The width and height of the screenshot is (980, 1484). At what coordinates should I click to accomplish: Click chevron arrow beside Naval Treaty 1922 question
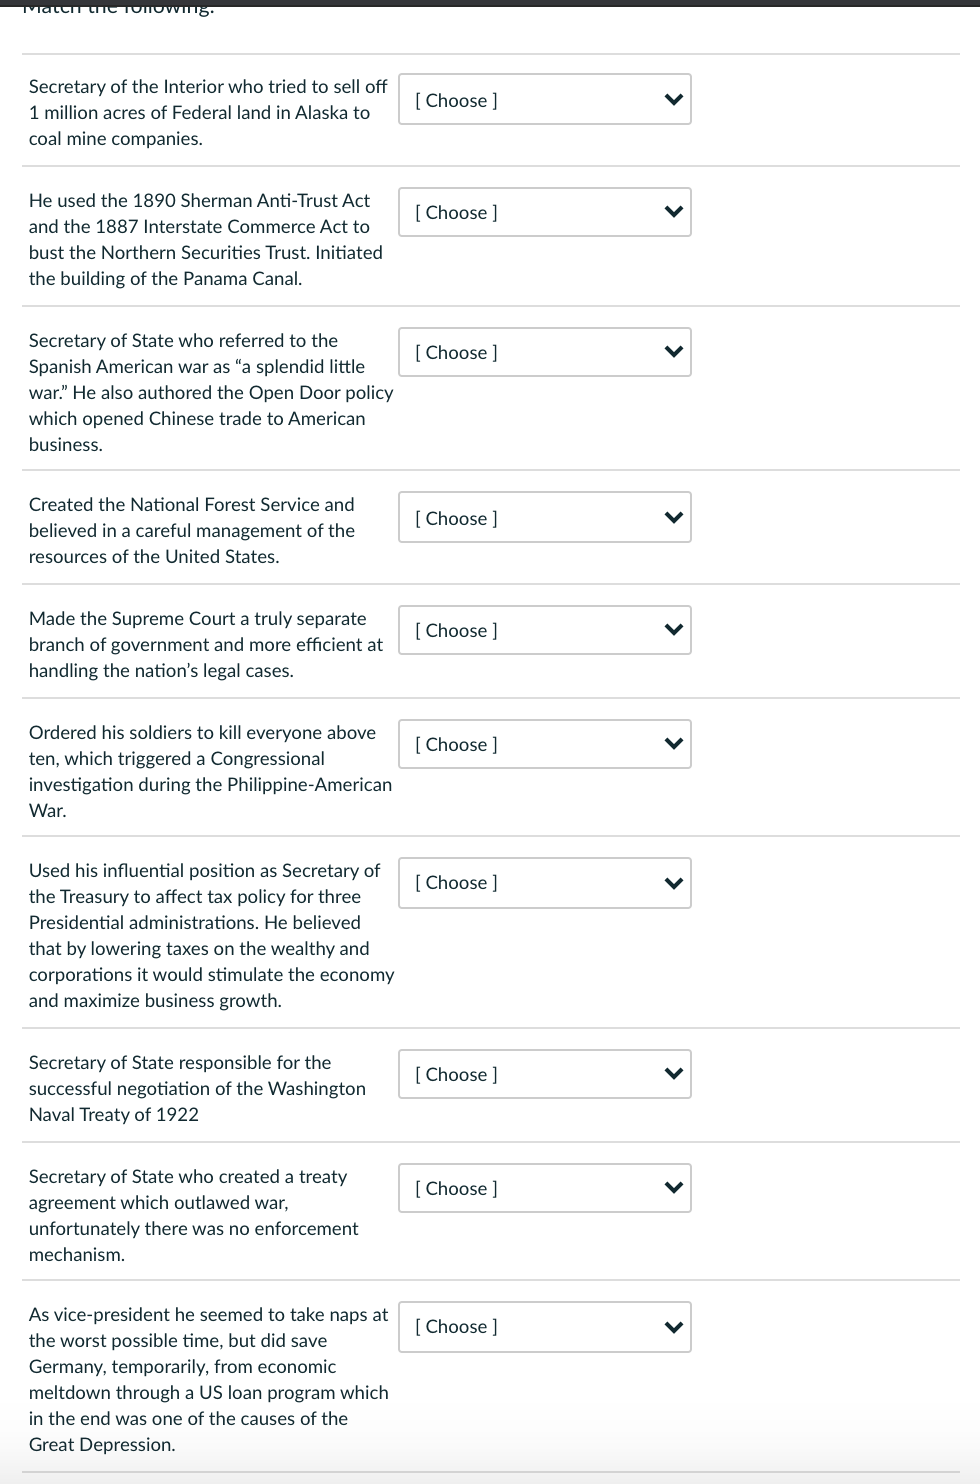click(674, 1074)
